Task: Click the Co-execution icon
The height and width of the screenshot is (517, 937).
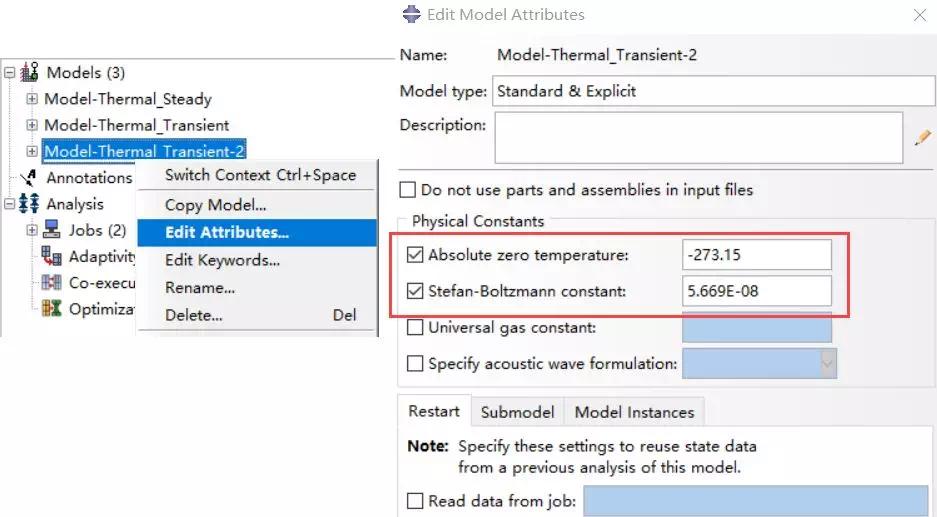Action: click(51, 282)
